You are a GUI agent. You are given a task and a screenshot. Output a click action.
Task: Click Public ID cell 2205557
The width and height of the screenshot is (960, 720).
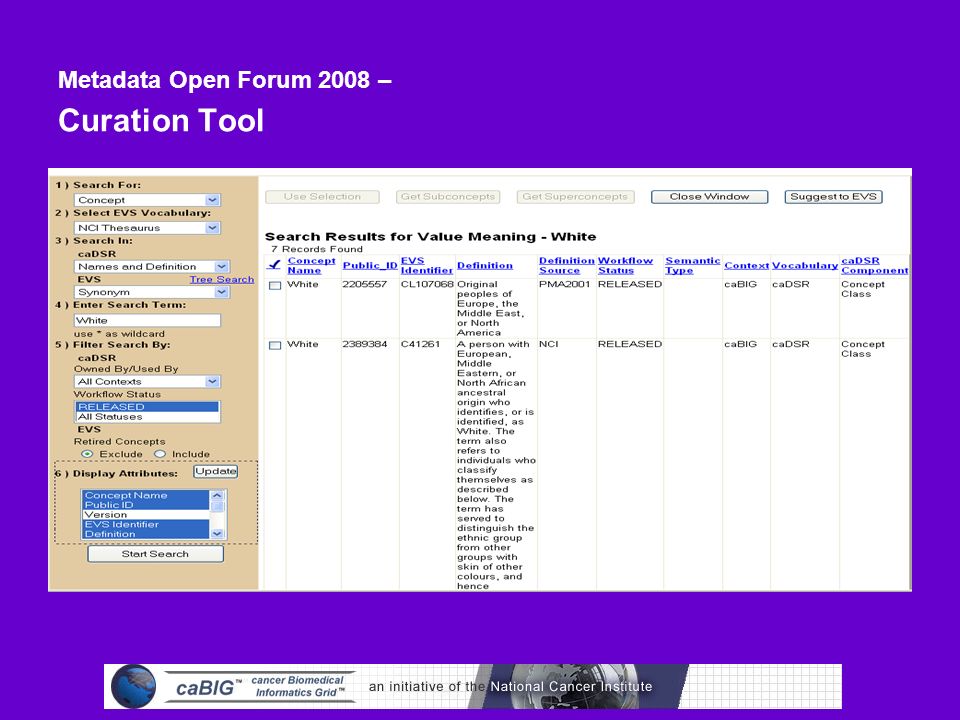pos(364,284)
